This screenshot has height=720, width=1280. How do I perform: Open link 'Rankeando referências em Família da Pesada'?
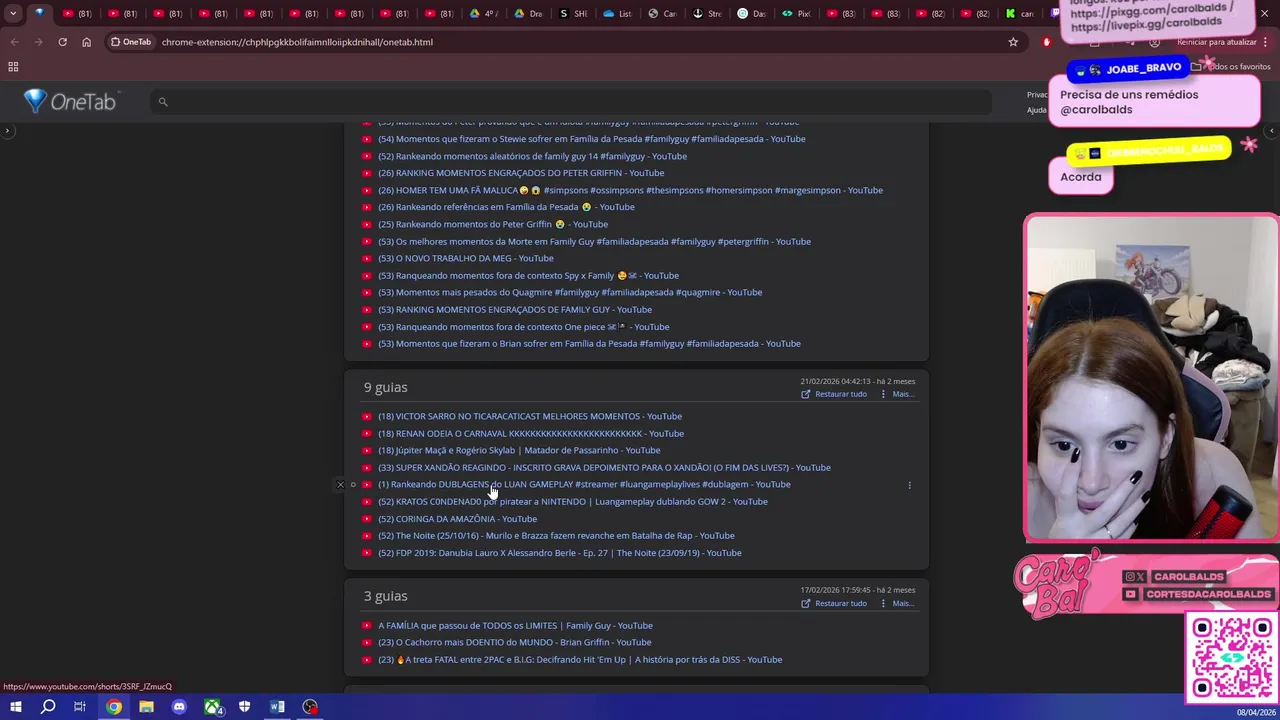click(x=506, y=207)
